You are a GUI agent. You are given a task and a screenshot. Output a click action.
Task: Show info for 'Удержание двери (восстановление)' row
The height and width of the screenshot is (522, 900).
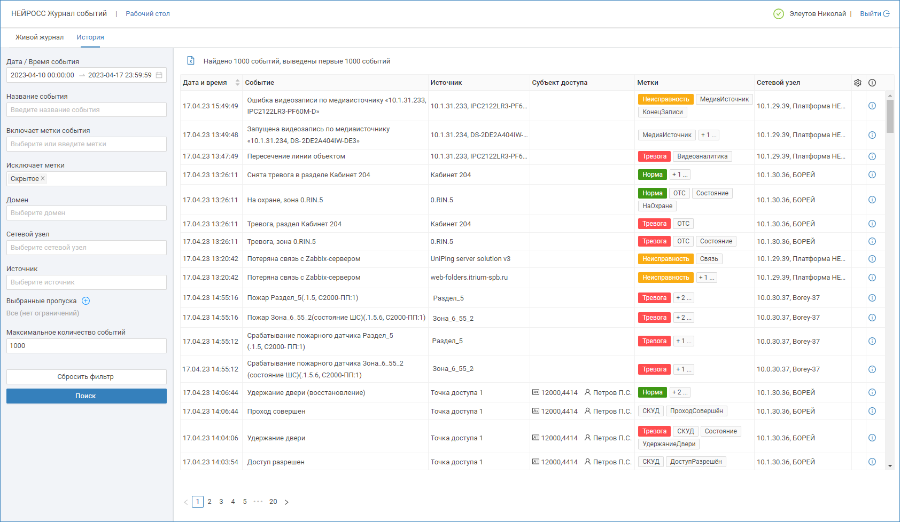point(872,393)
